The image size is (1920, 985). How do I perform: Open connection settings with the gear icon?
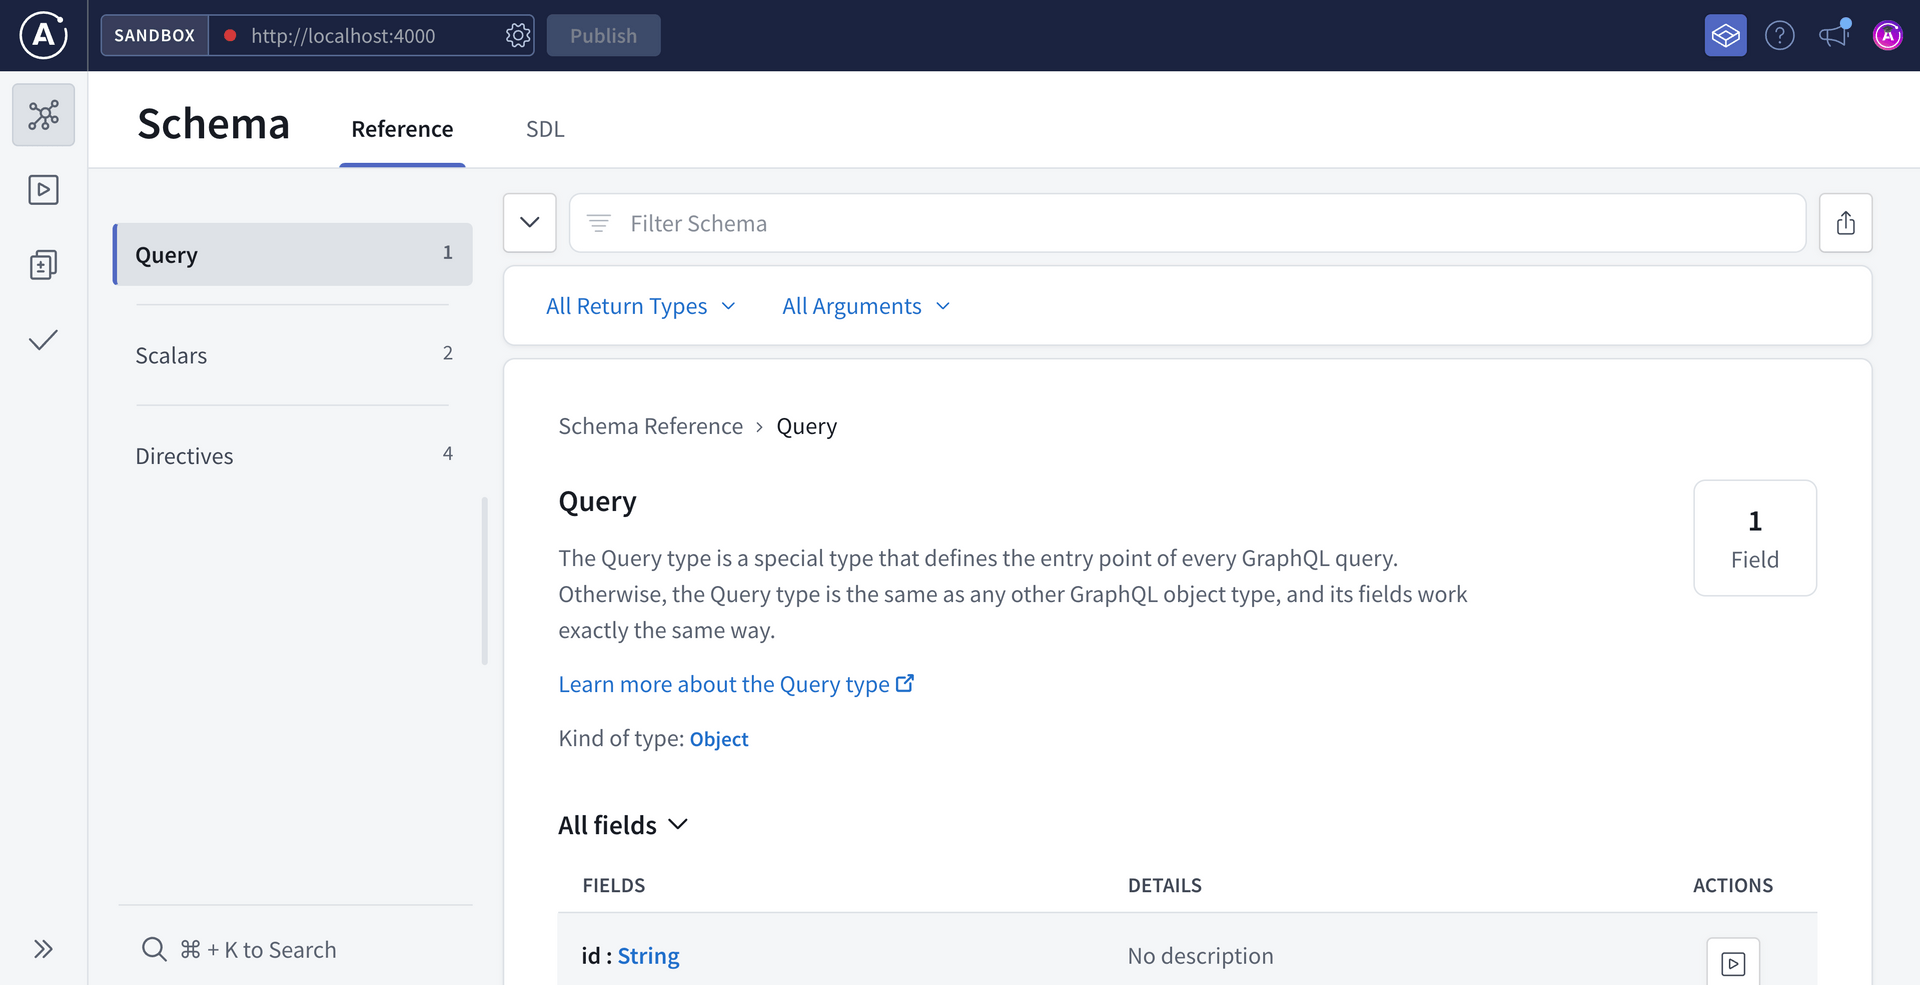[x=518, y=35]
